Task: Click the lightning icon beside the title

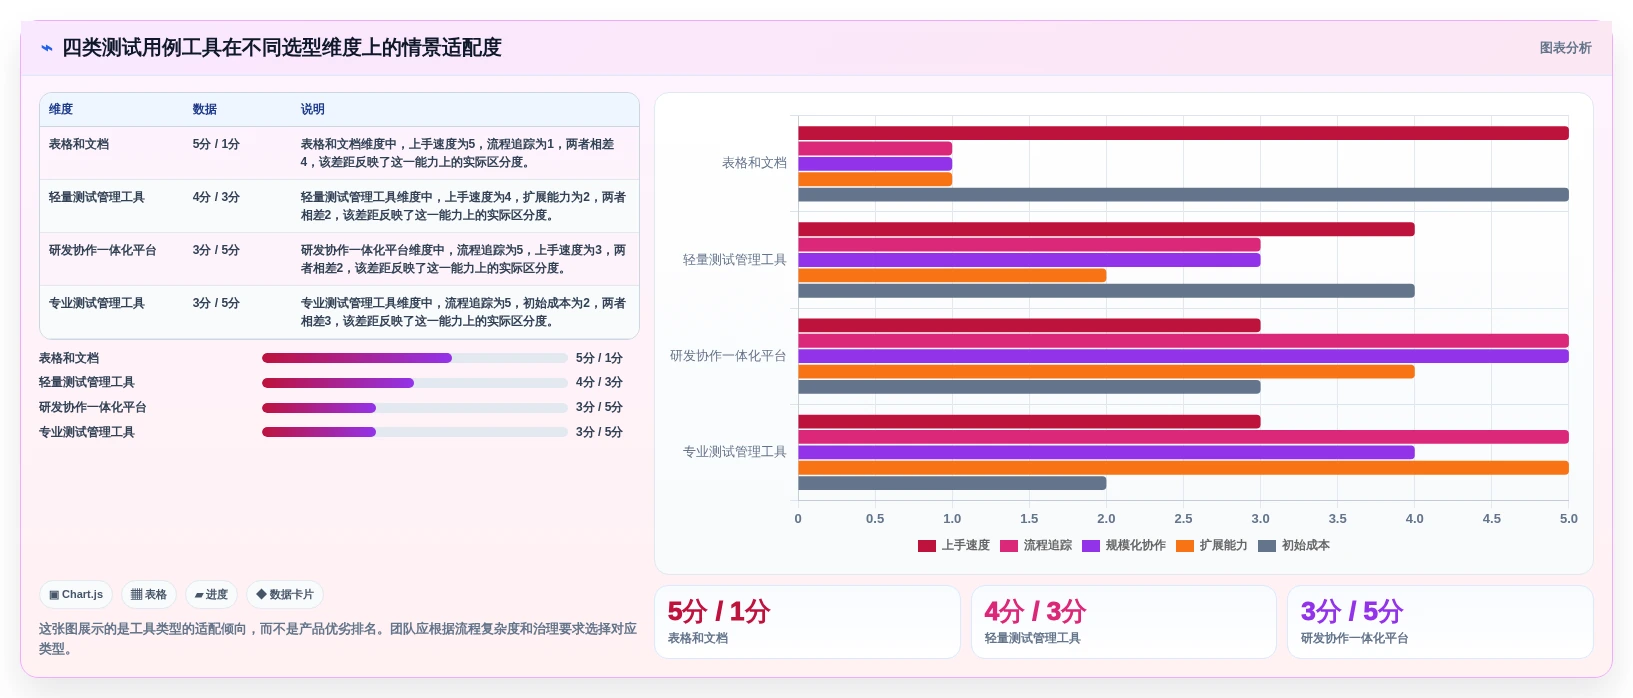Action: (x=46, y=48)
